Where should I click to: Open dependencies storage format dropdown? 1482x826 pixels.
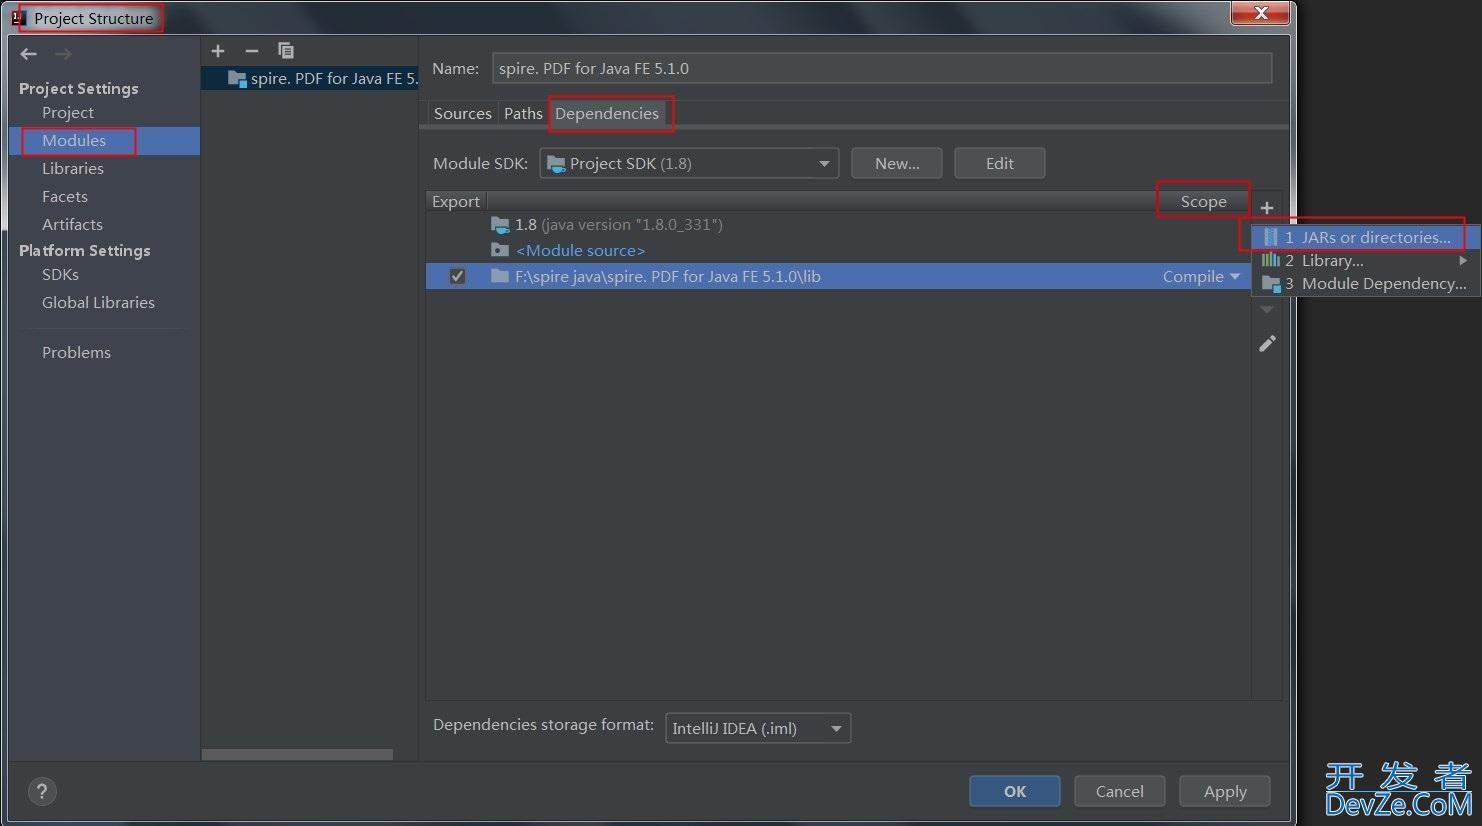tap(758, 728)
